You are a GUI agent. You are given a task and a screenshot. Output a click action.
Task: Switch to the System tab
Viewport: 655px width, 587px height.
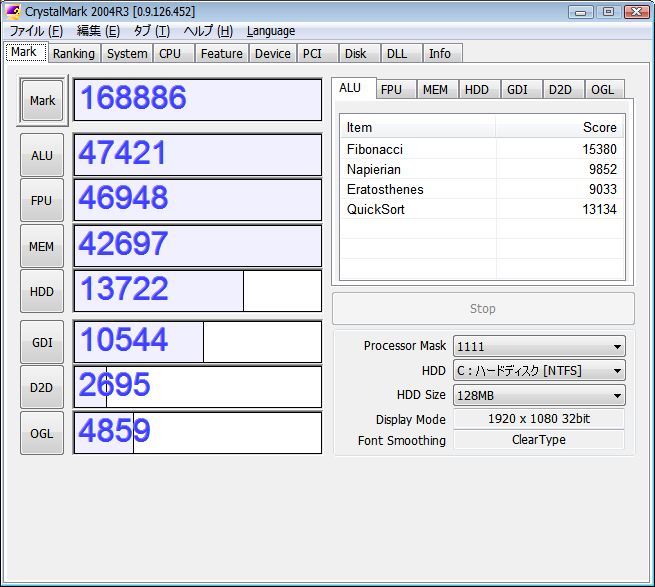(127, 53)
